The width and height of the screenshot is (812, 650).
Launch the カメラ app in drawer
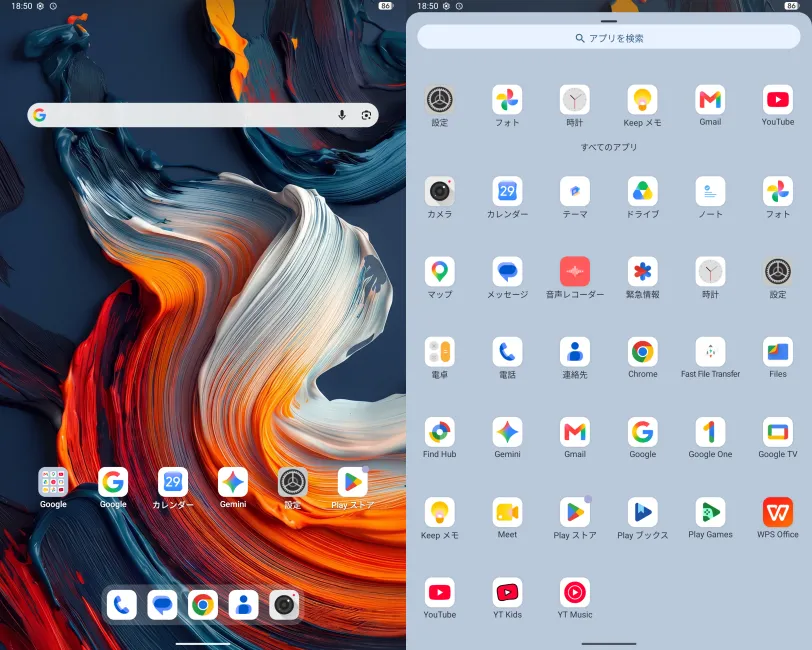[x=440, y=191]
